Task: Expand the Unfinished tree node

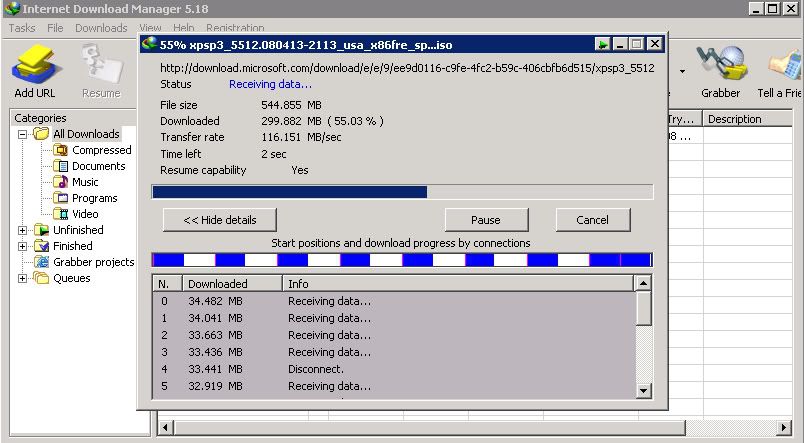Action: (23, 230)
